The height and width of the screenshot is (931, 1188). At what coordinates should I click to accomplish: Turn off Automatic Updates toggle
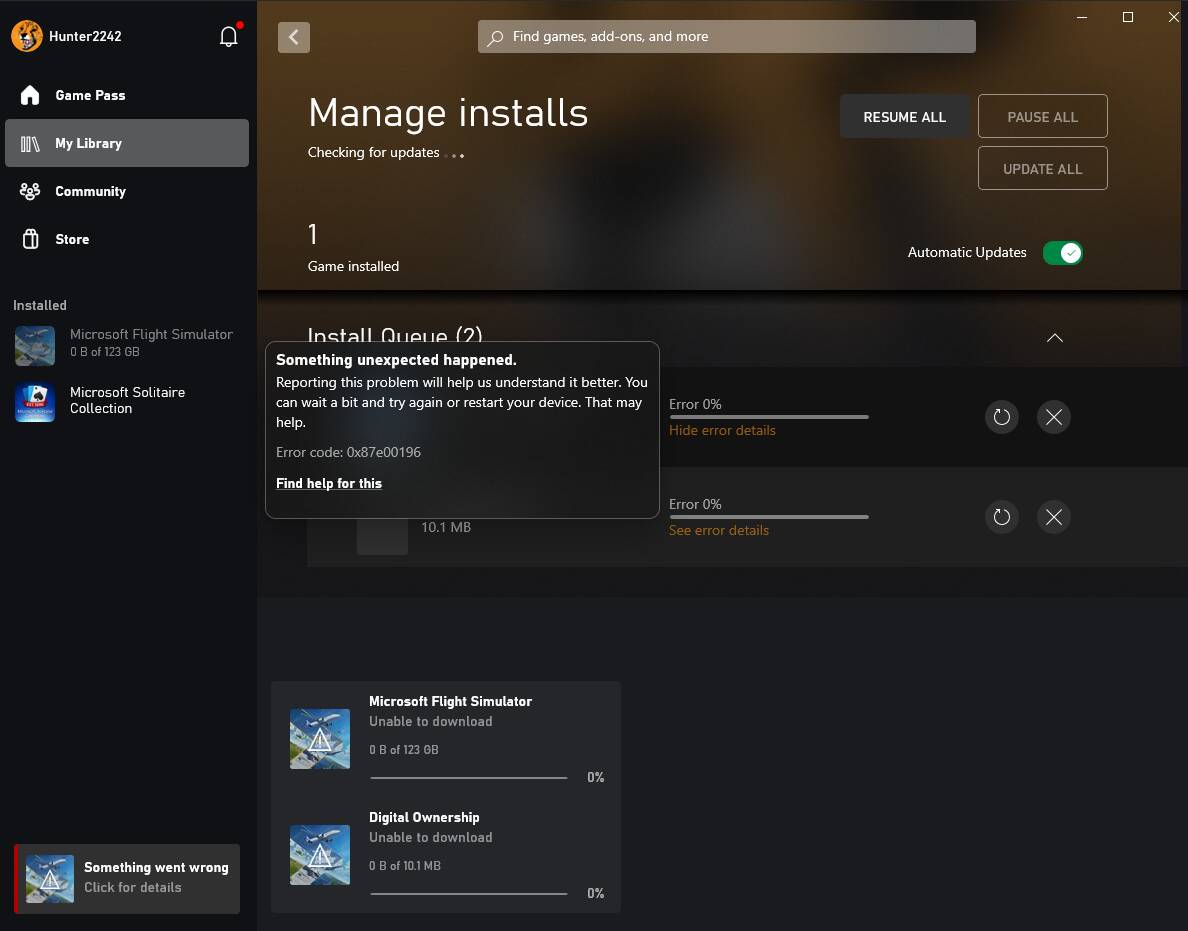(1062, 253)
